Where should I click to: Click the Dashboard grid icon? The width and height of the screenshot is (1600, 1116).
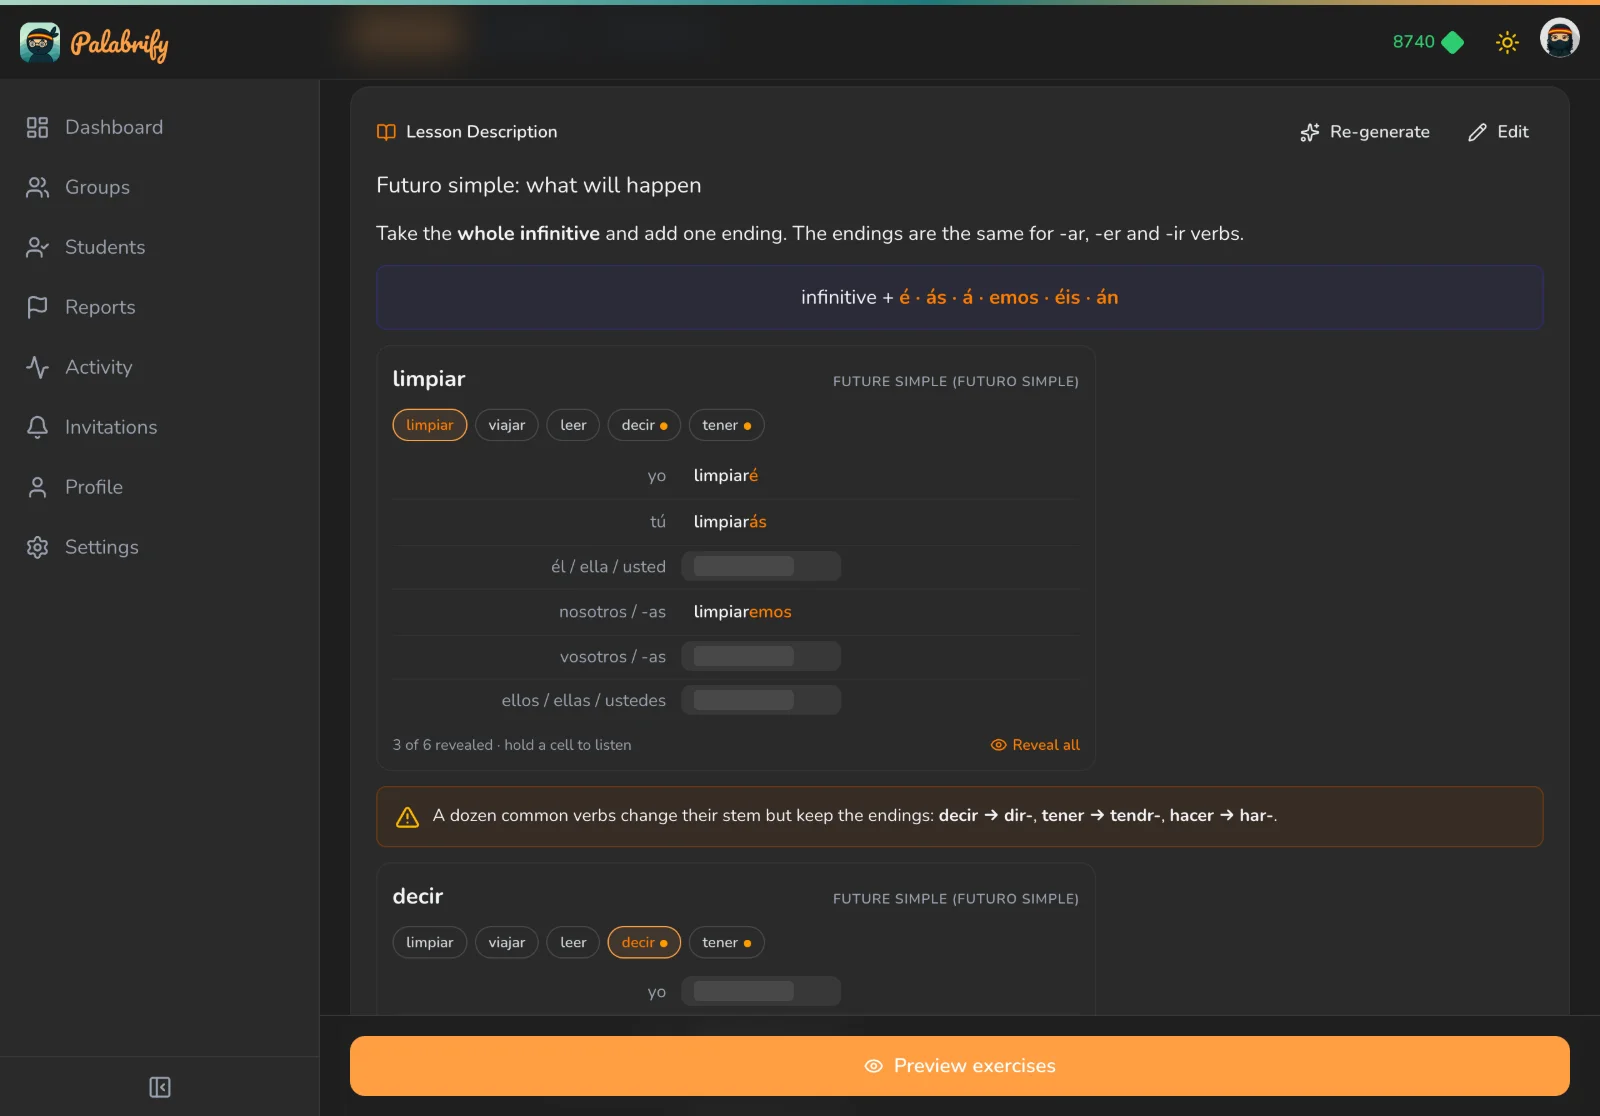[x=37, y=127]
